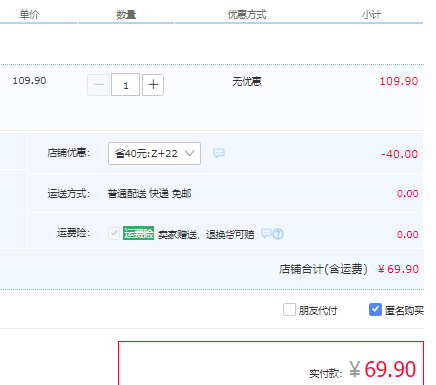Click the unit price 109.90 in black
This screenshot has height=385, width=436.
pyautogui.click(x=29, y=81)
